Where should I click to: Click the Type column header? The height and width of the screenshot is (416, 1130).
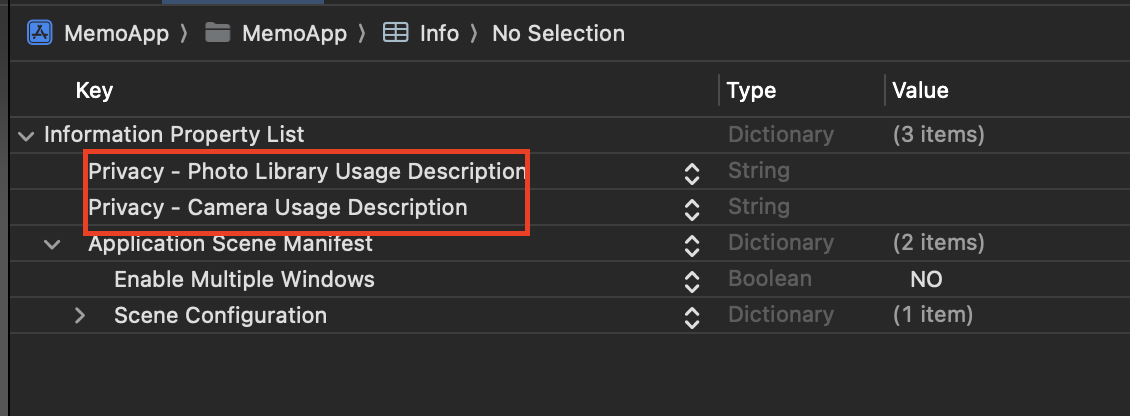[x=751, y=90]
